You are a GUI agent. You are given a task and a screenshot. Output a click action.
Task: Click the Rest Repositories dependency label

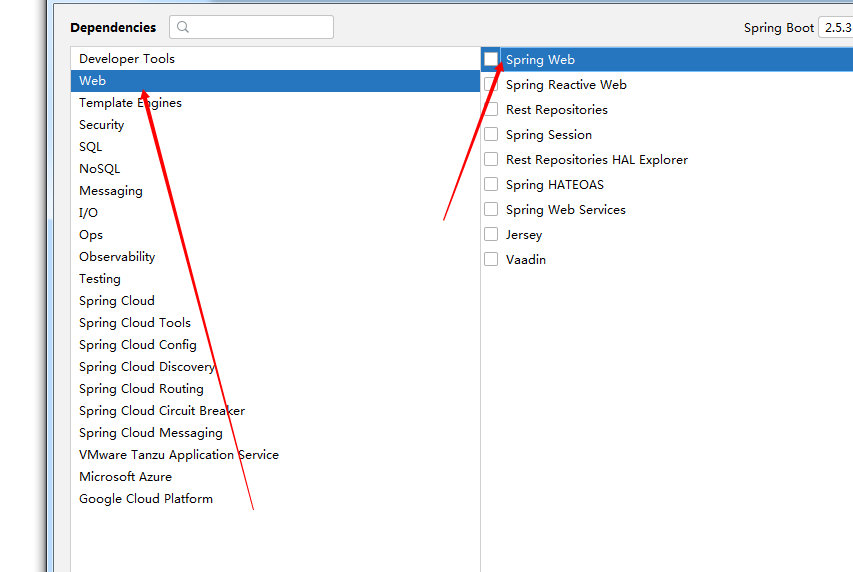pos(557,110)
